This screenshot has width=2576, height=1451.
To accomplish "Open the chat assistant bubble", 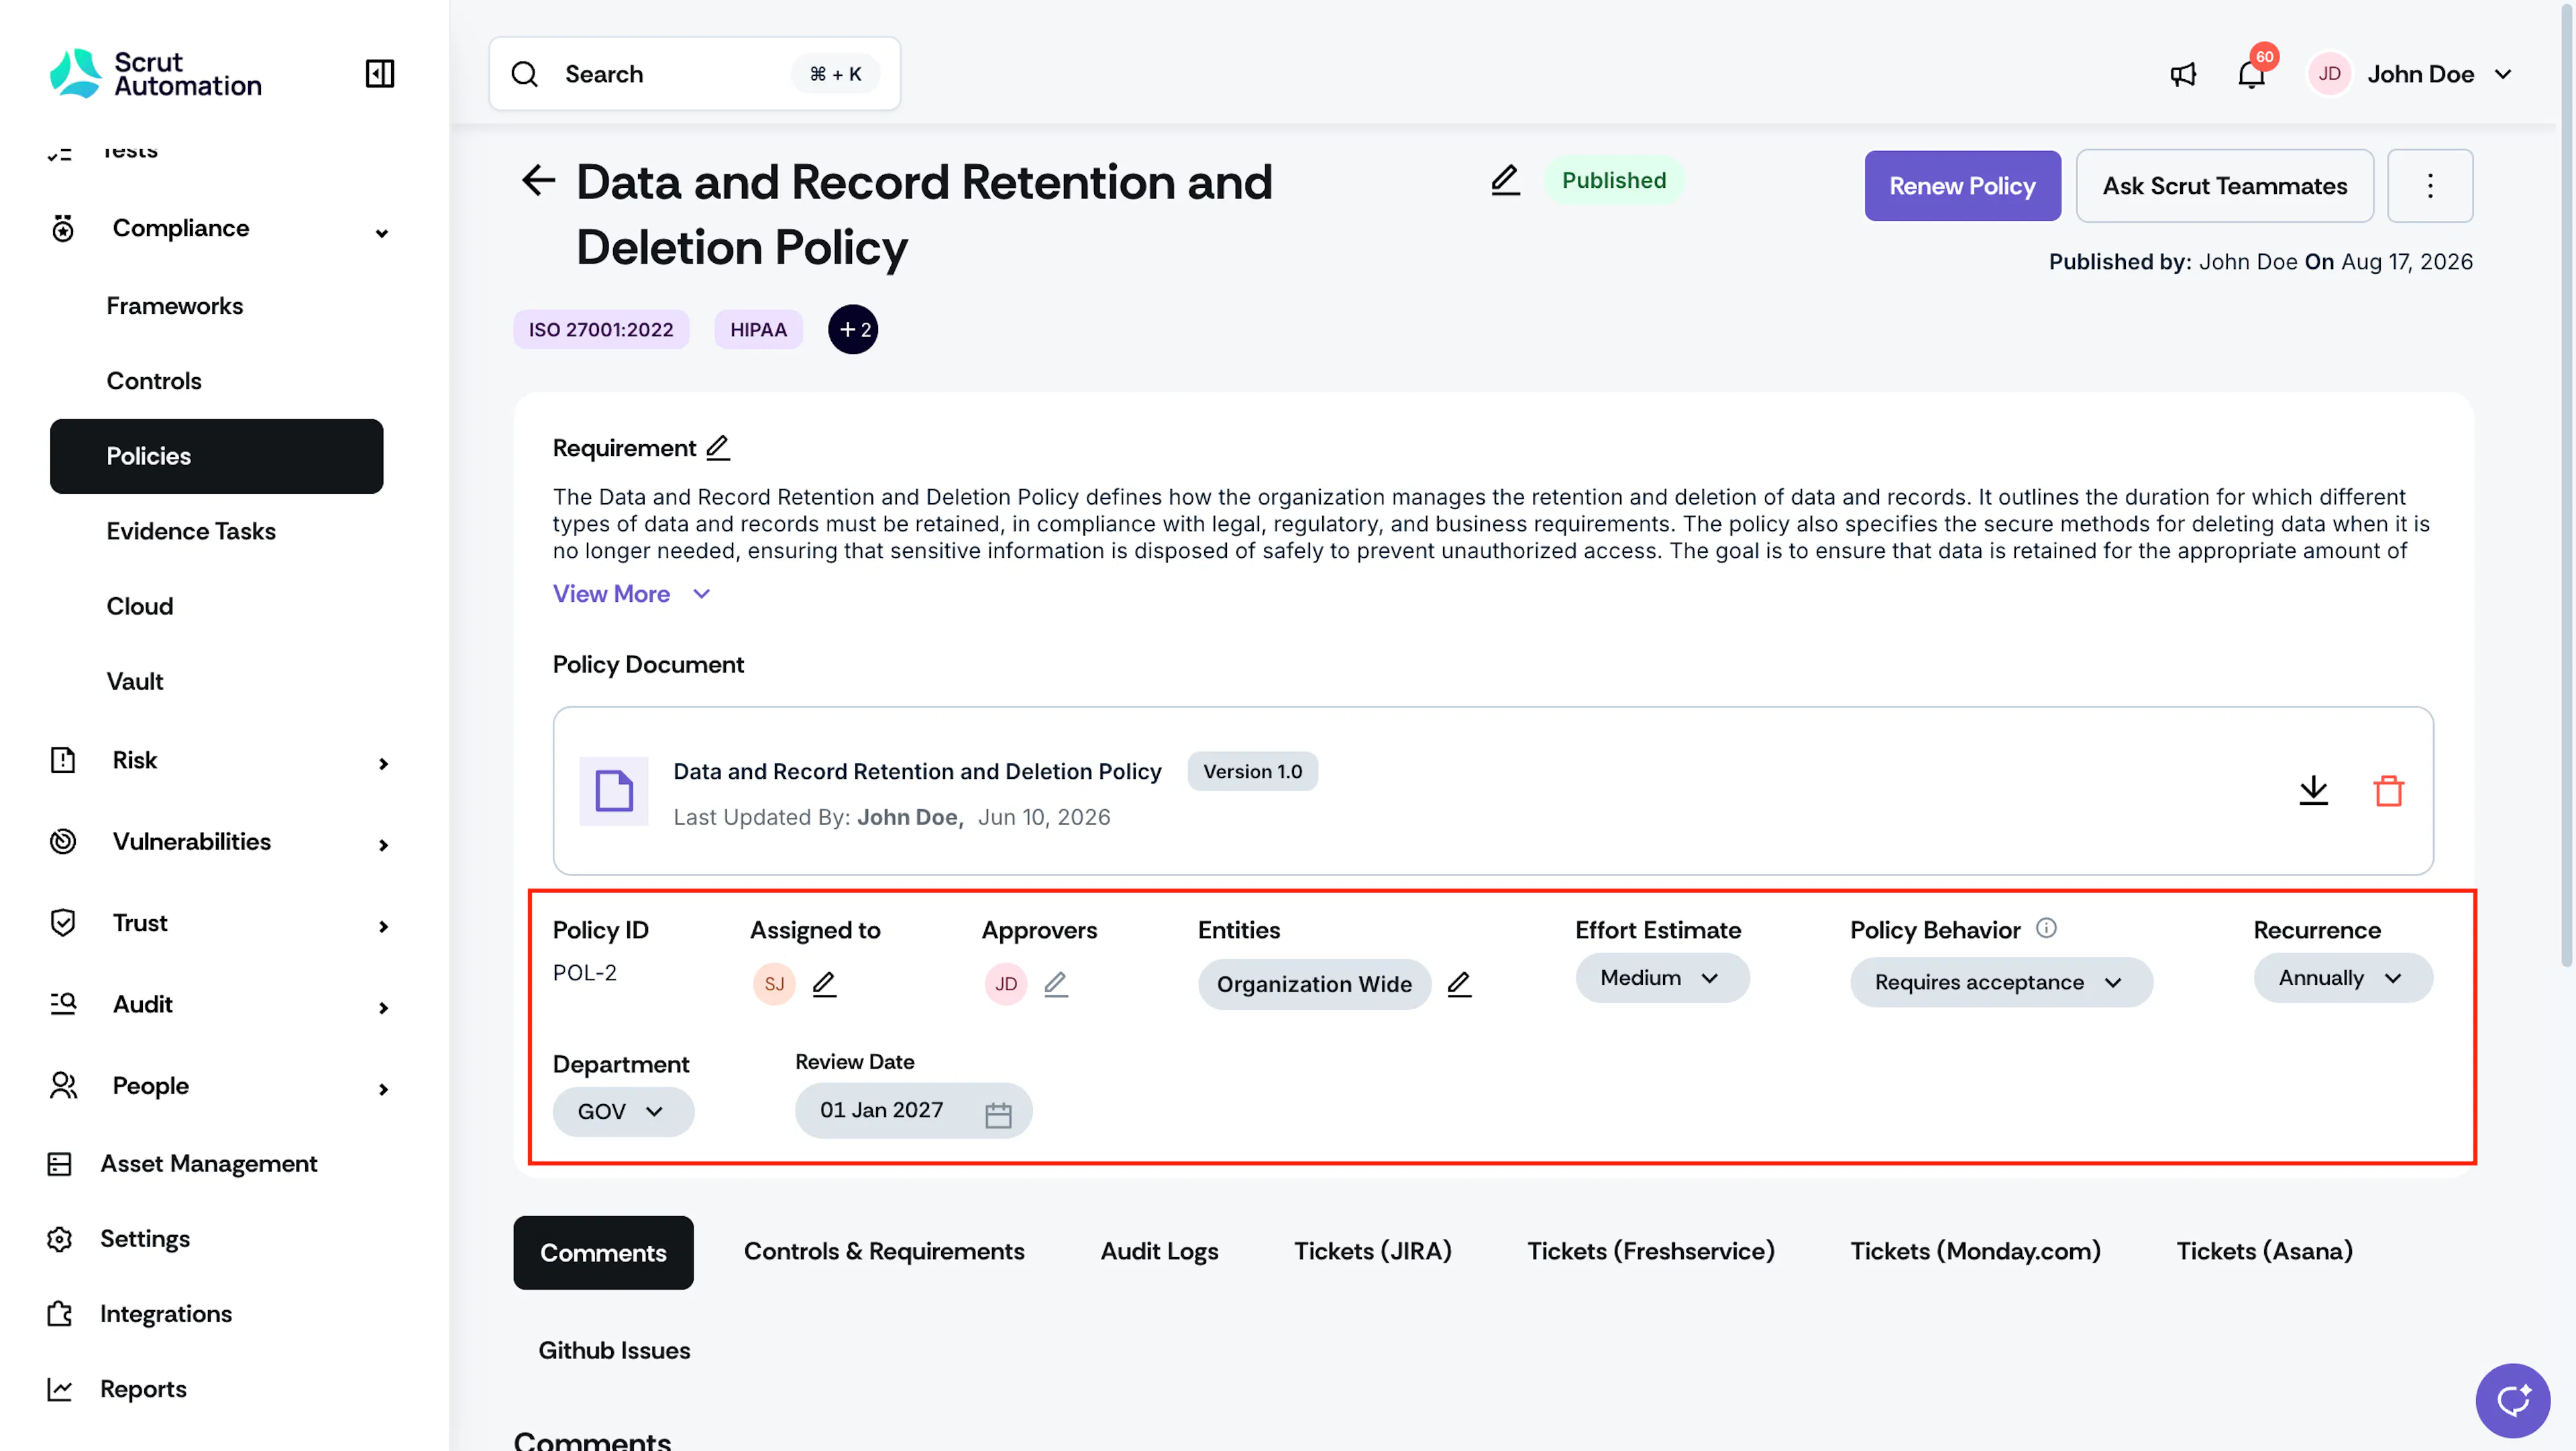I will [x=2512, y=1400].
